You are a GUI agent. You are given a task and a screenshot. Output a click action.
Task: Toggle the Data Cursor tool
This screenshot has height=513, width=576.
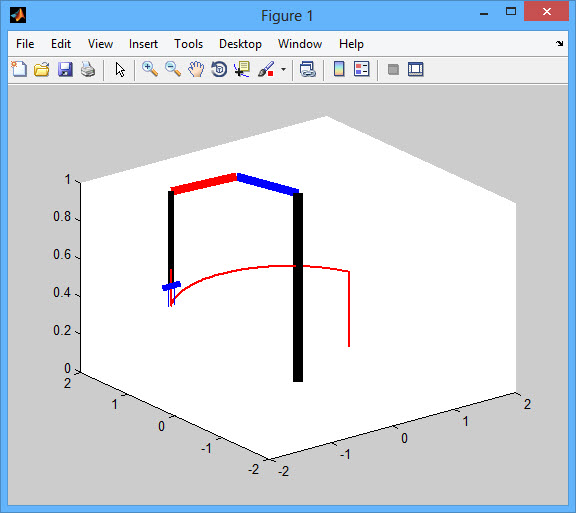[242, 69]
